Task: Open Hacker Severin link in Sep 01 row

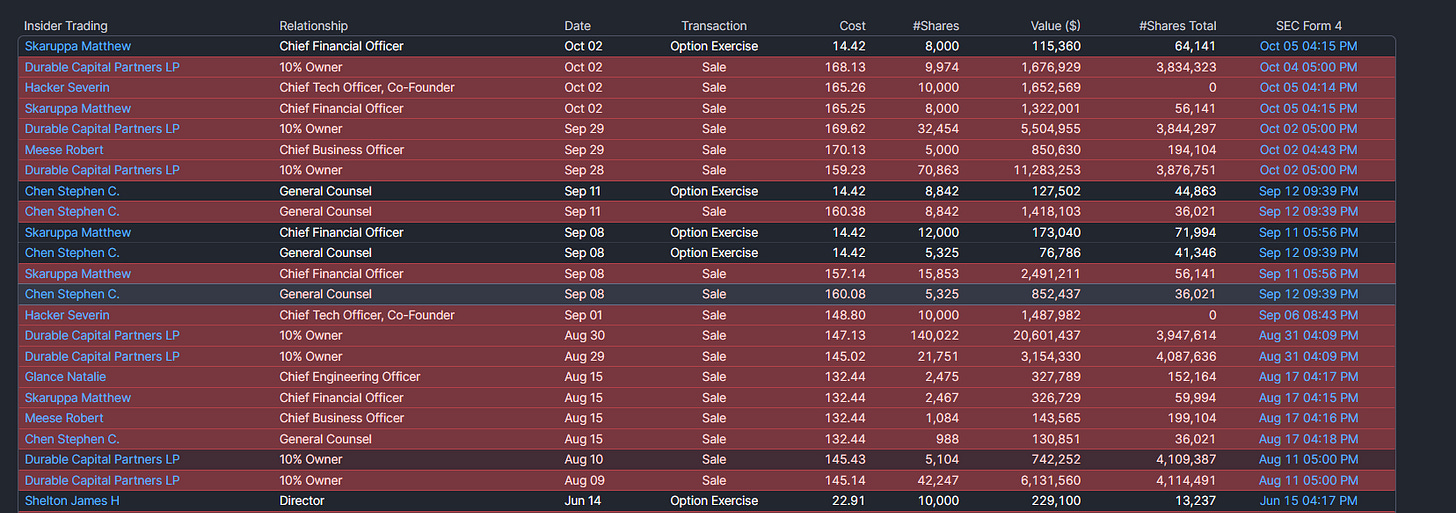Action: [x=67, y=315]
